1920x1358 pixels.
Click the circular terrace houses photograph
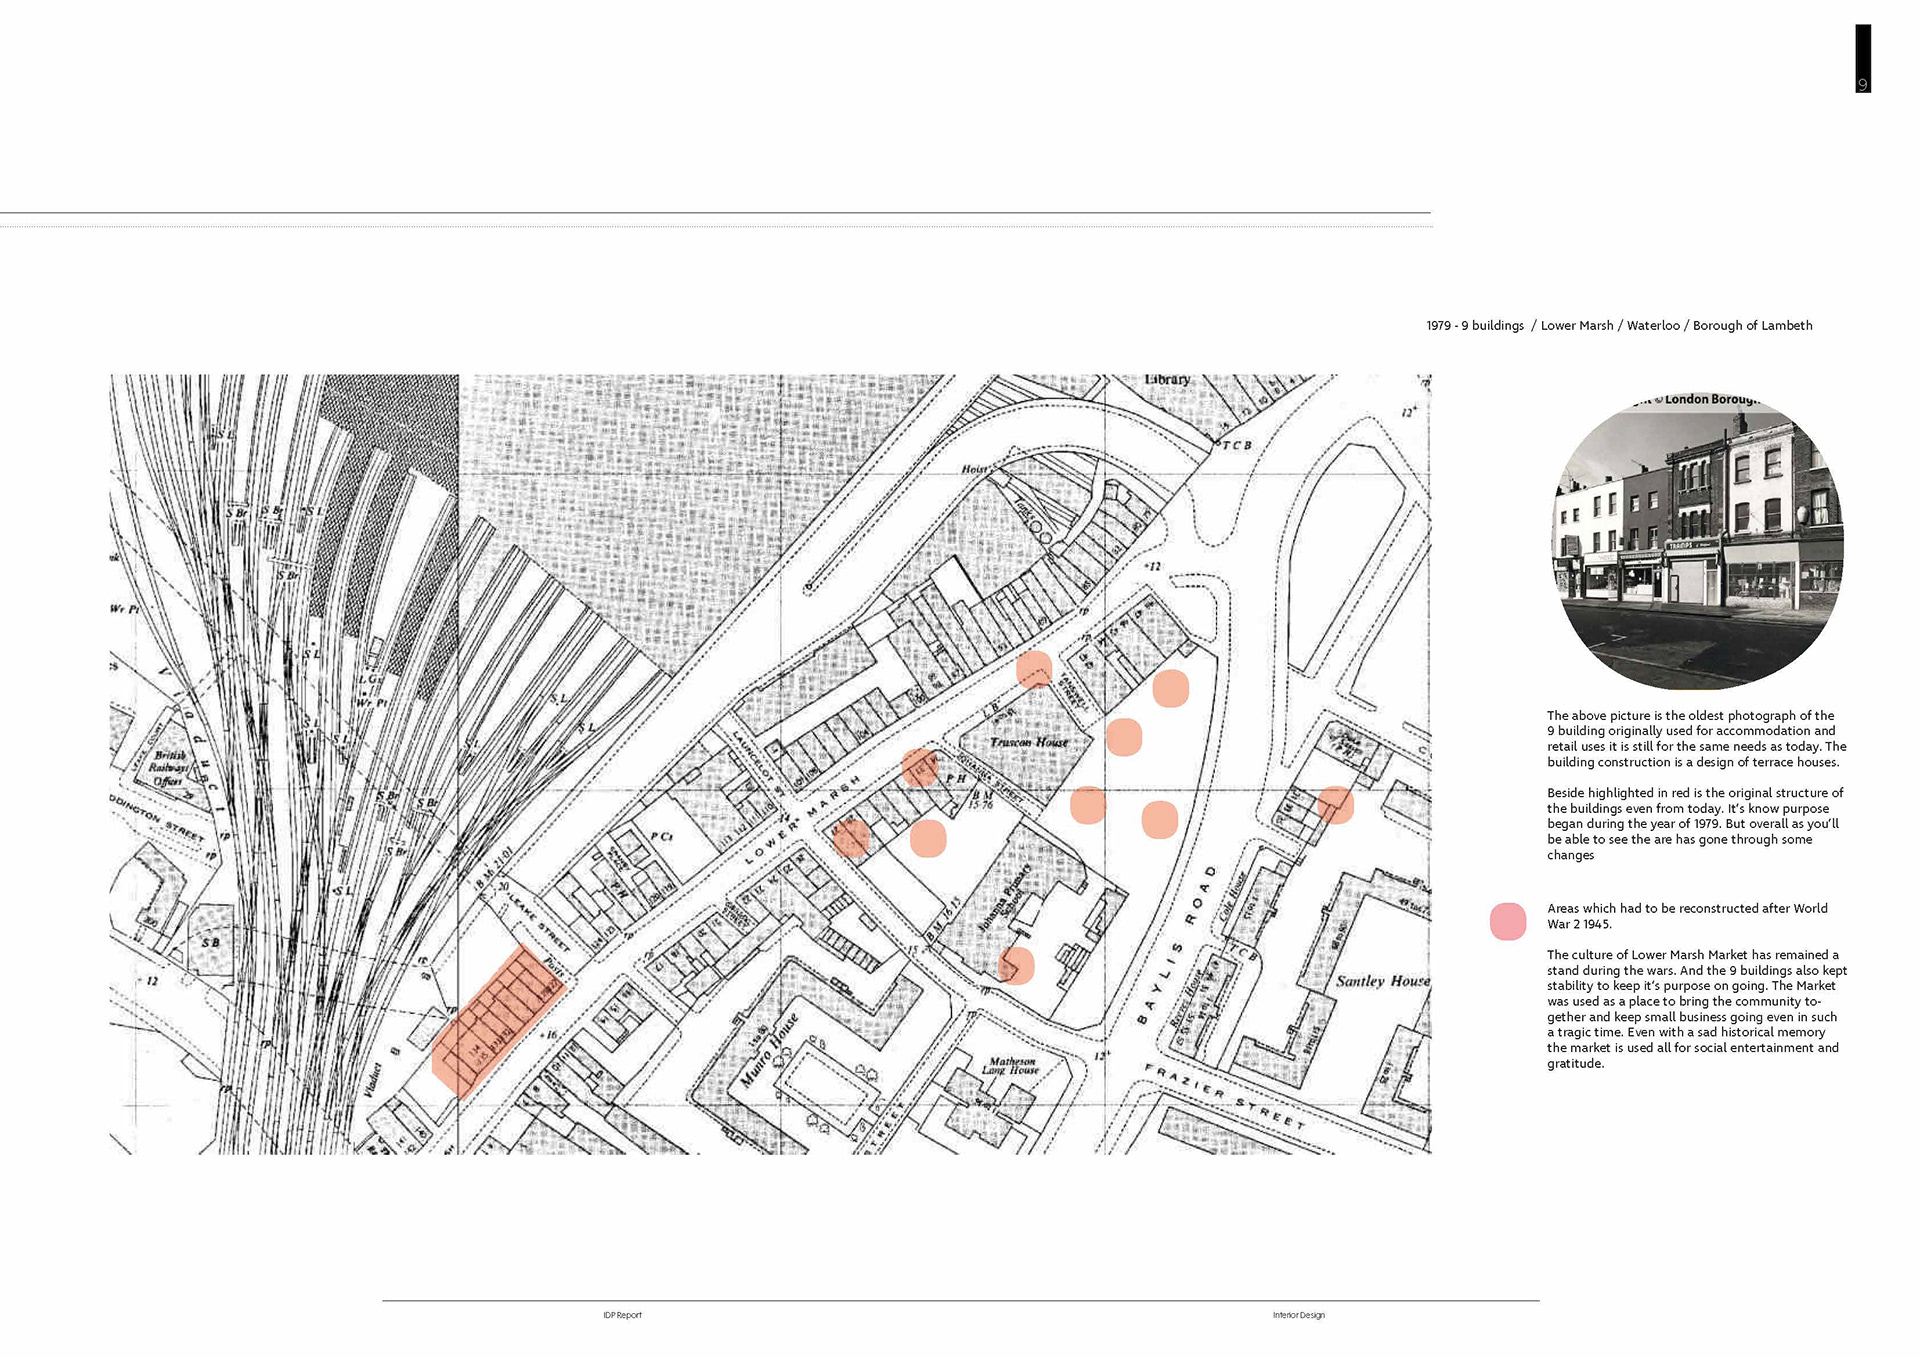click(x=1698, y=541)
